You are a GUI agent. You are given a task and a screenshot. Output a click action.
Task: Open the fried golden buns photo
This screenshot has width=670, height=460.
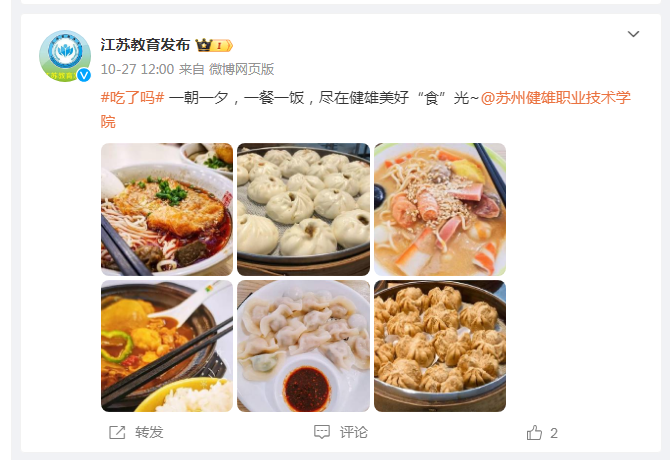point(440,346)
